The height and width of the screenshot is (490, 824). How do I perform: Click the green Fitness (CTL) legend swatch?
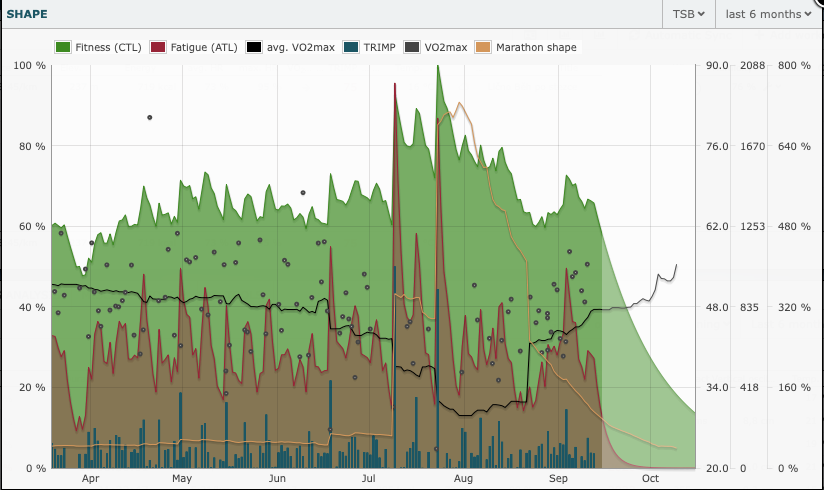click(63, 47)
